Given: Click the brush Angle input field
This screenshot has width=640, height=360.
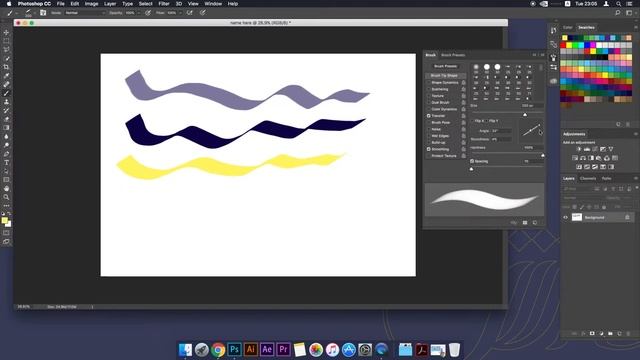Looking at the screenshot, I should [x=501, y=131].
